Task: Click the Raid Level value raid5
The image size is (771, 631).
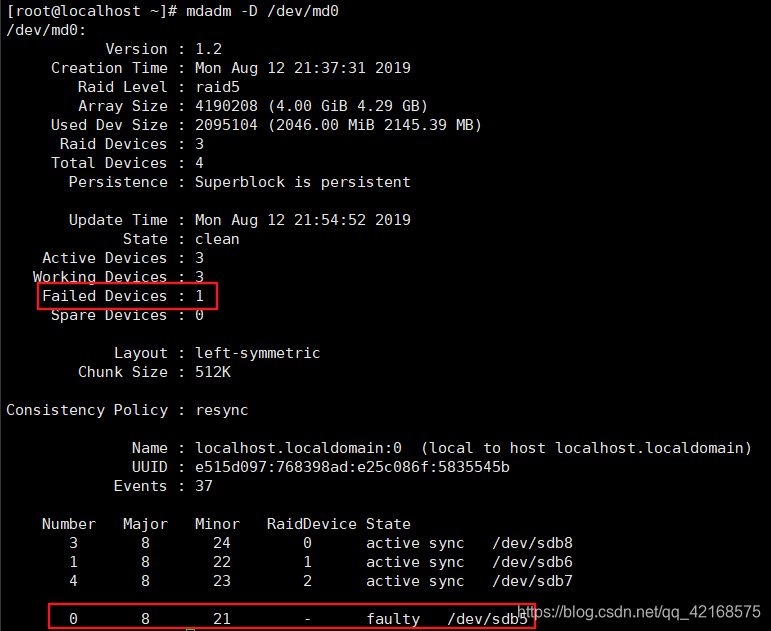Action: tap(217, 87)
